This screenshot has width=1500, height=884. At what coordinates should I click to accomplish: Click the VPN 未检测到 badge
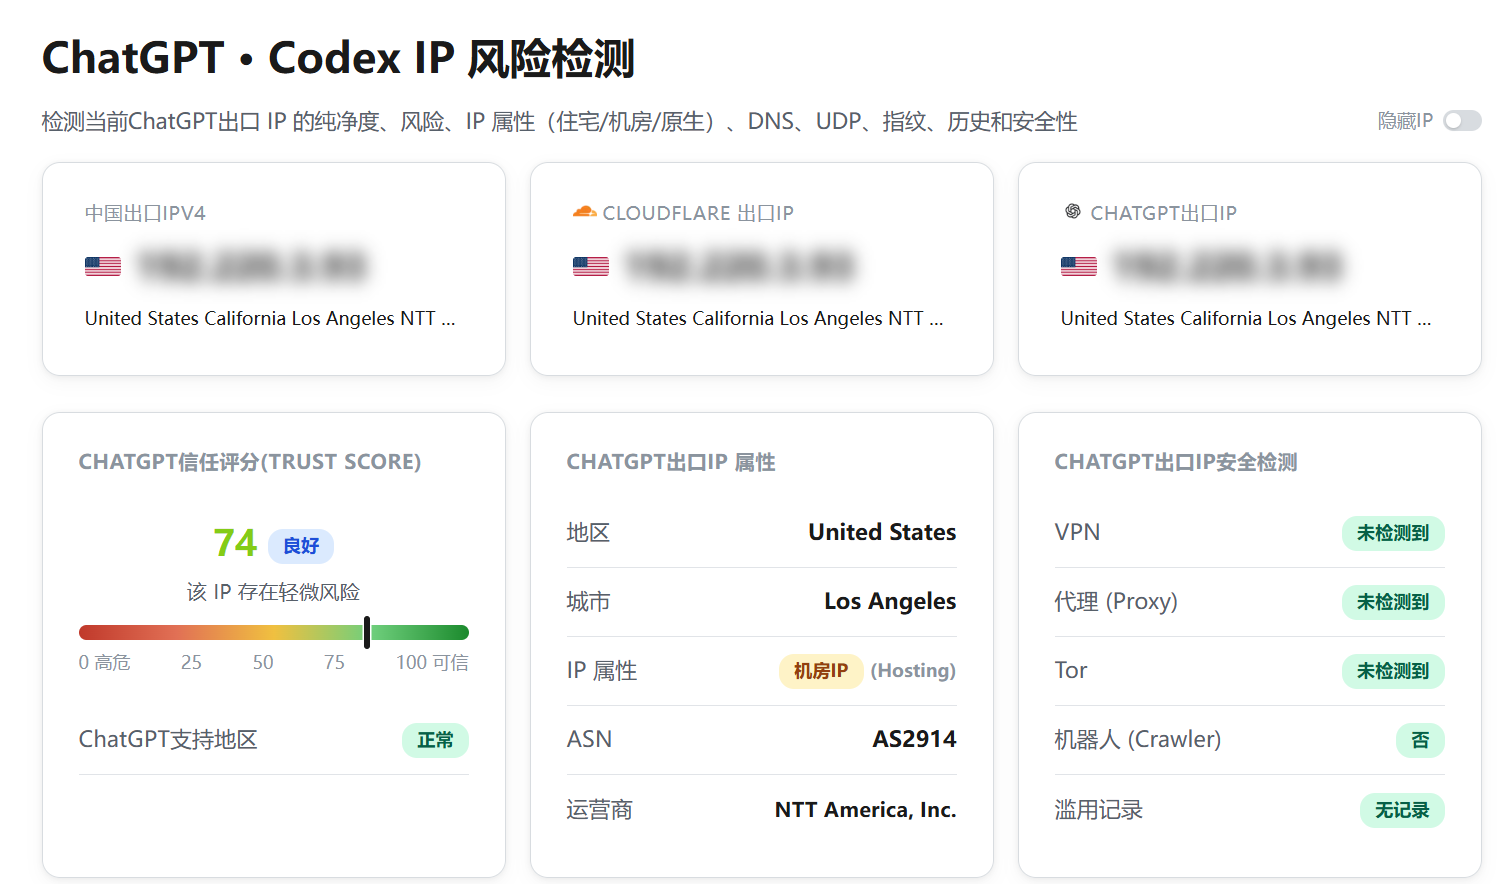[x=1393, y=533]
